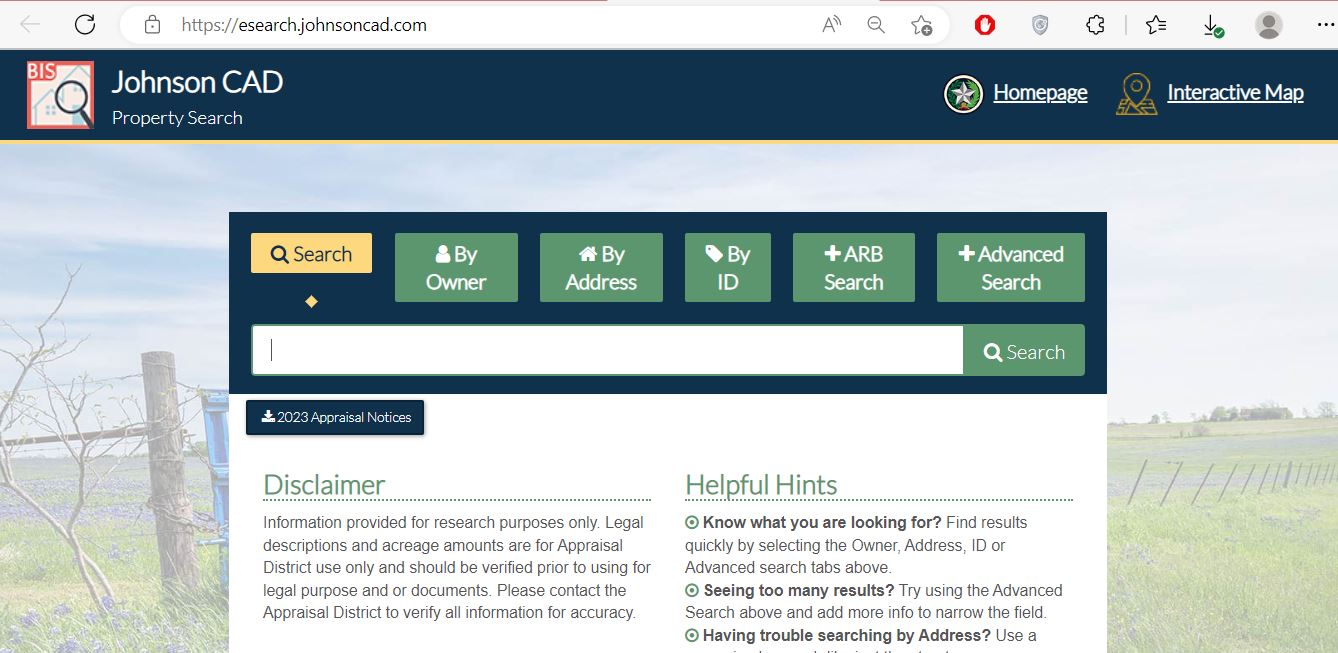The height and width of the screenshot is (653, 1338).
Task: Open the browser extensions puzzle icon
Action: [x=1095, y=25]
